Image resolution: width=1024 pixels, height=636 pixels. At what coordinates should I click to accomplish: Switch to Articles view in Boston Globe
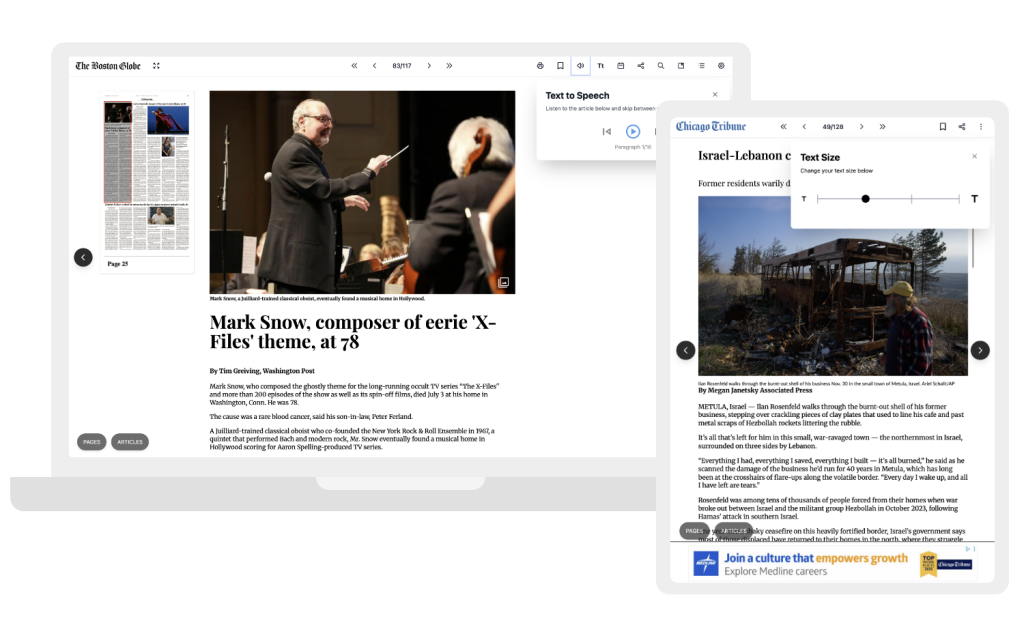coord(130,441)
